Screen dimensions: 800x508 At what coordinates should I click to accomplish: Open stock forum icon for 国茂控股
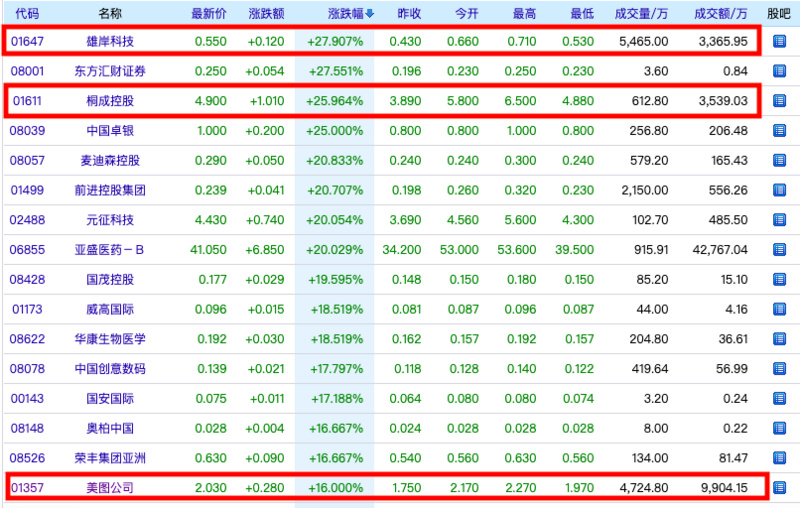pos(779,279)
